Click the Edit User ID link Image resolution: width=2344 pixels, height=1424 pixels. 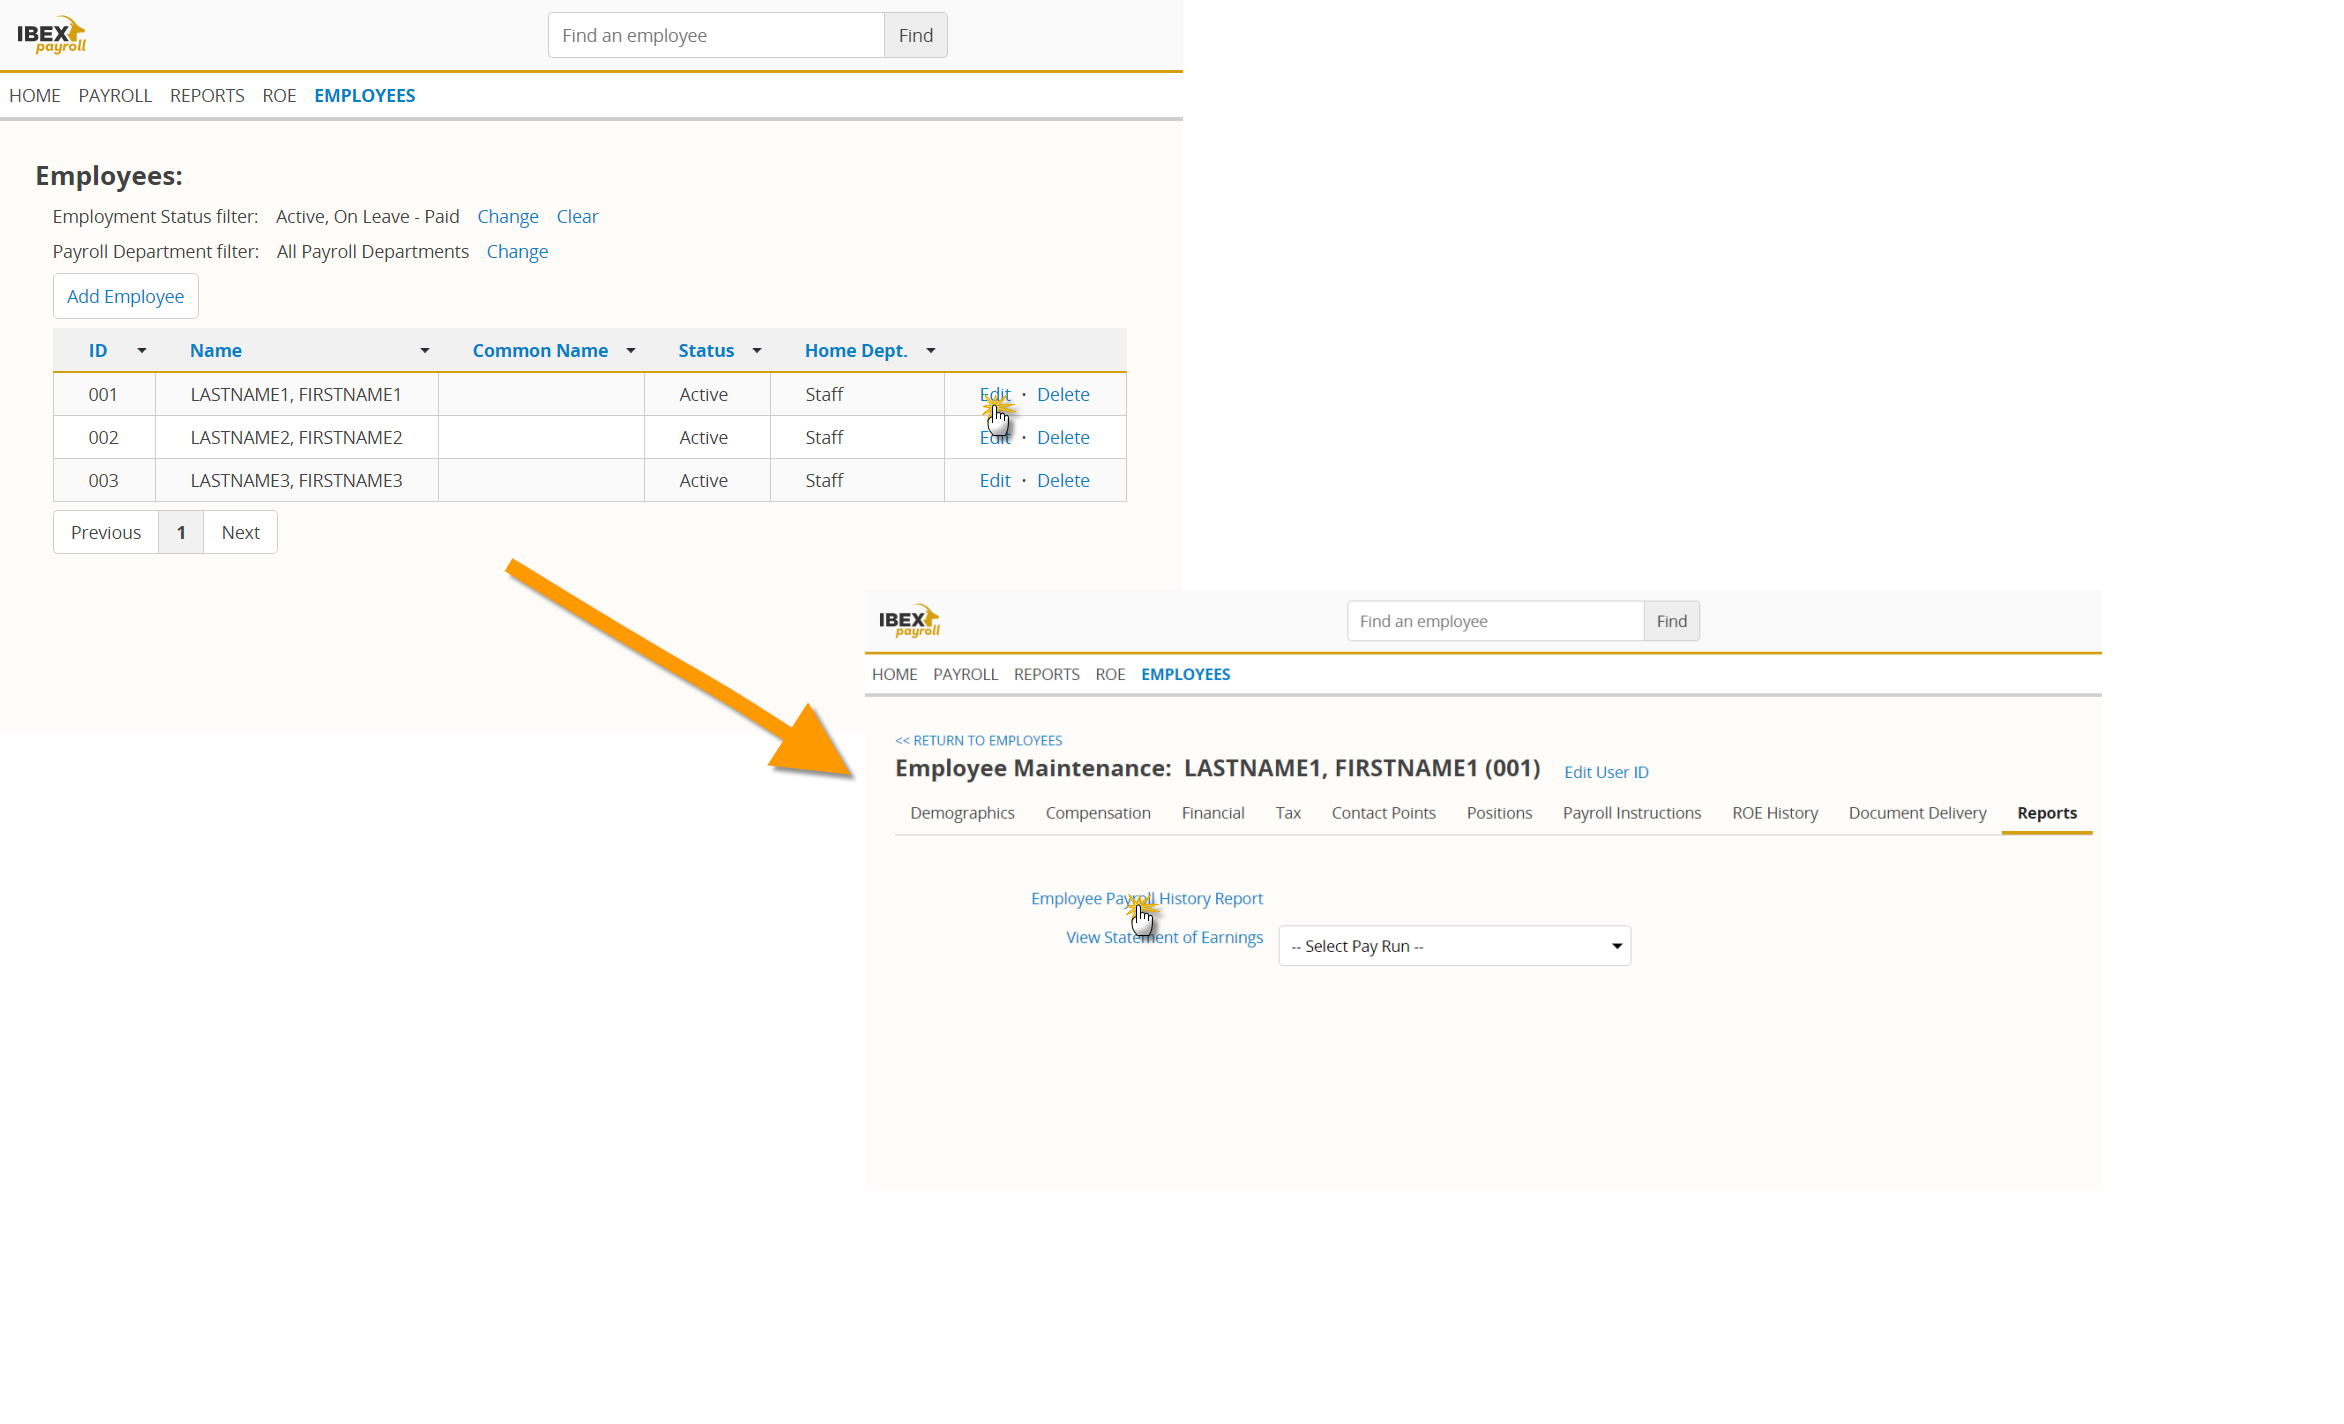(1606, 772)
